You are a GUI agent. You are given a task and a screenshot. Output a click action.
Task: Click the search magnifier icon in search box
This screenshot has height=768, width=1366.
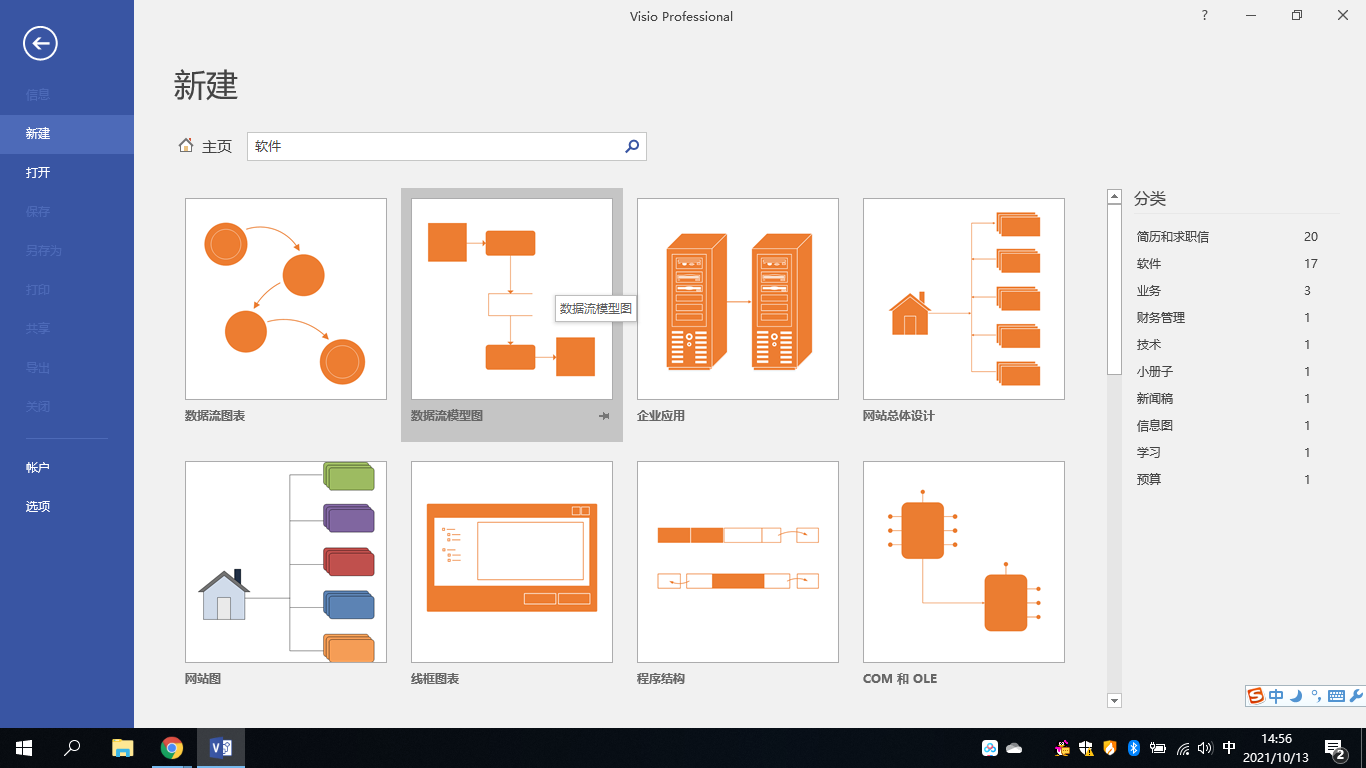632,146
